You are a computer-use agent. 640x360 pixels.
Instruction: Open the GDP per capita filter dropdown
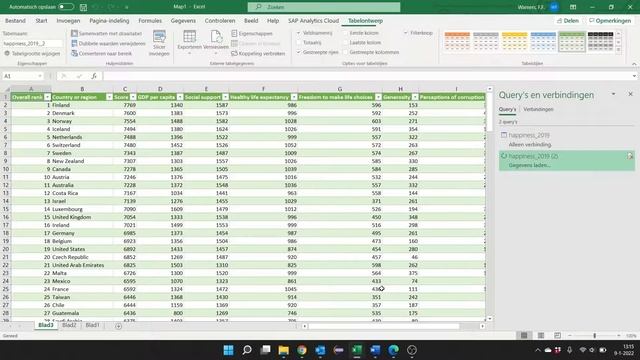180,97
